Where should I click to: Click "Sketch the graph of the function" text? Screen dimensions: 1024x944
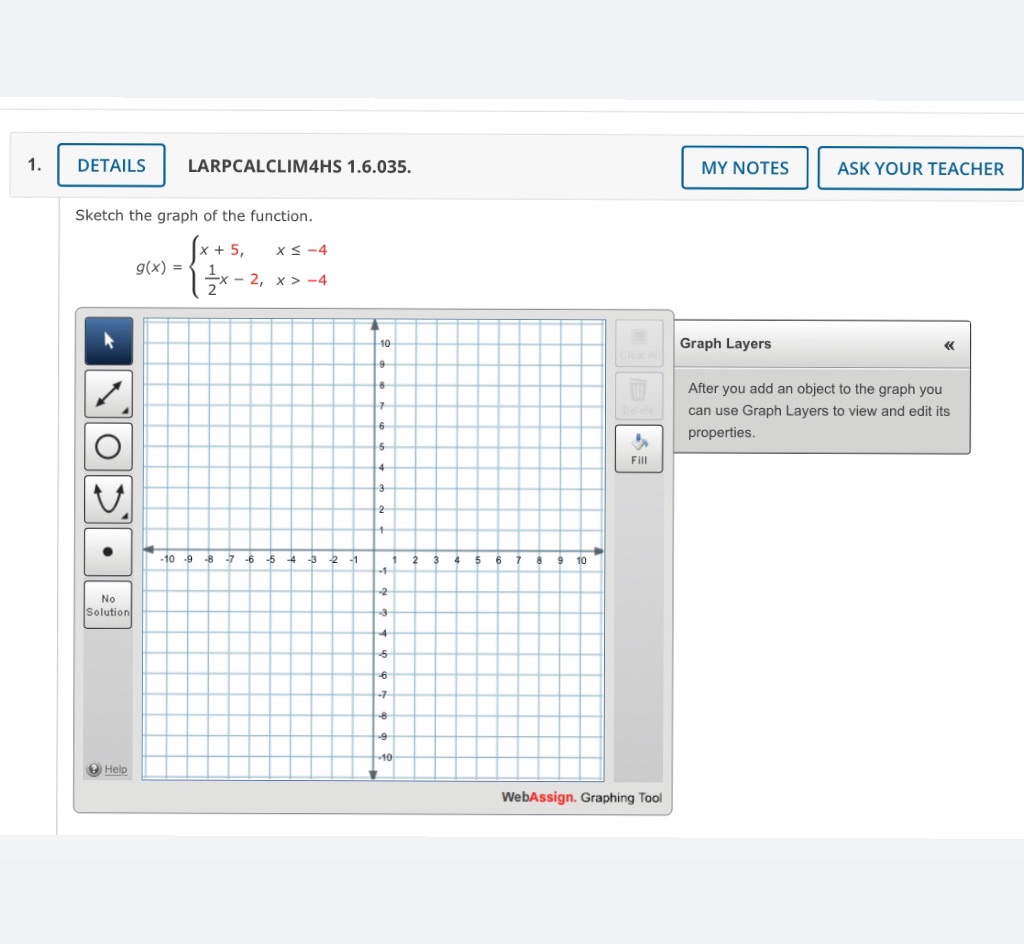pos(194,215)
